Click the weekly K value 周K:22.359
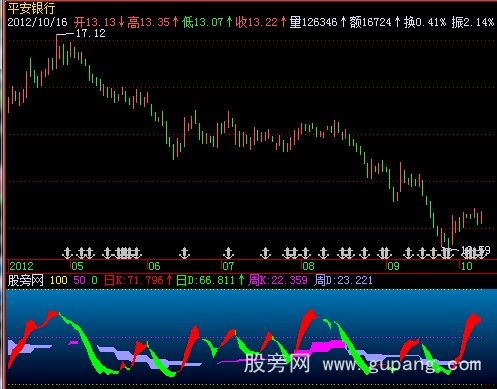This screenshot has height=389, width=497. pyautogui.click(x=278, y=280)
